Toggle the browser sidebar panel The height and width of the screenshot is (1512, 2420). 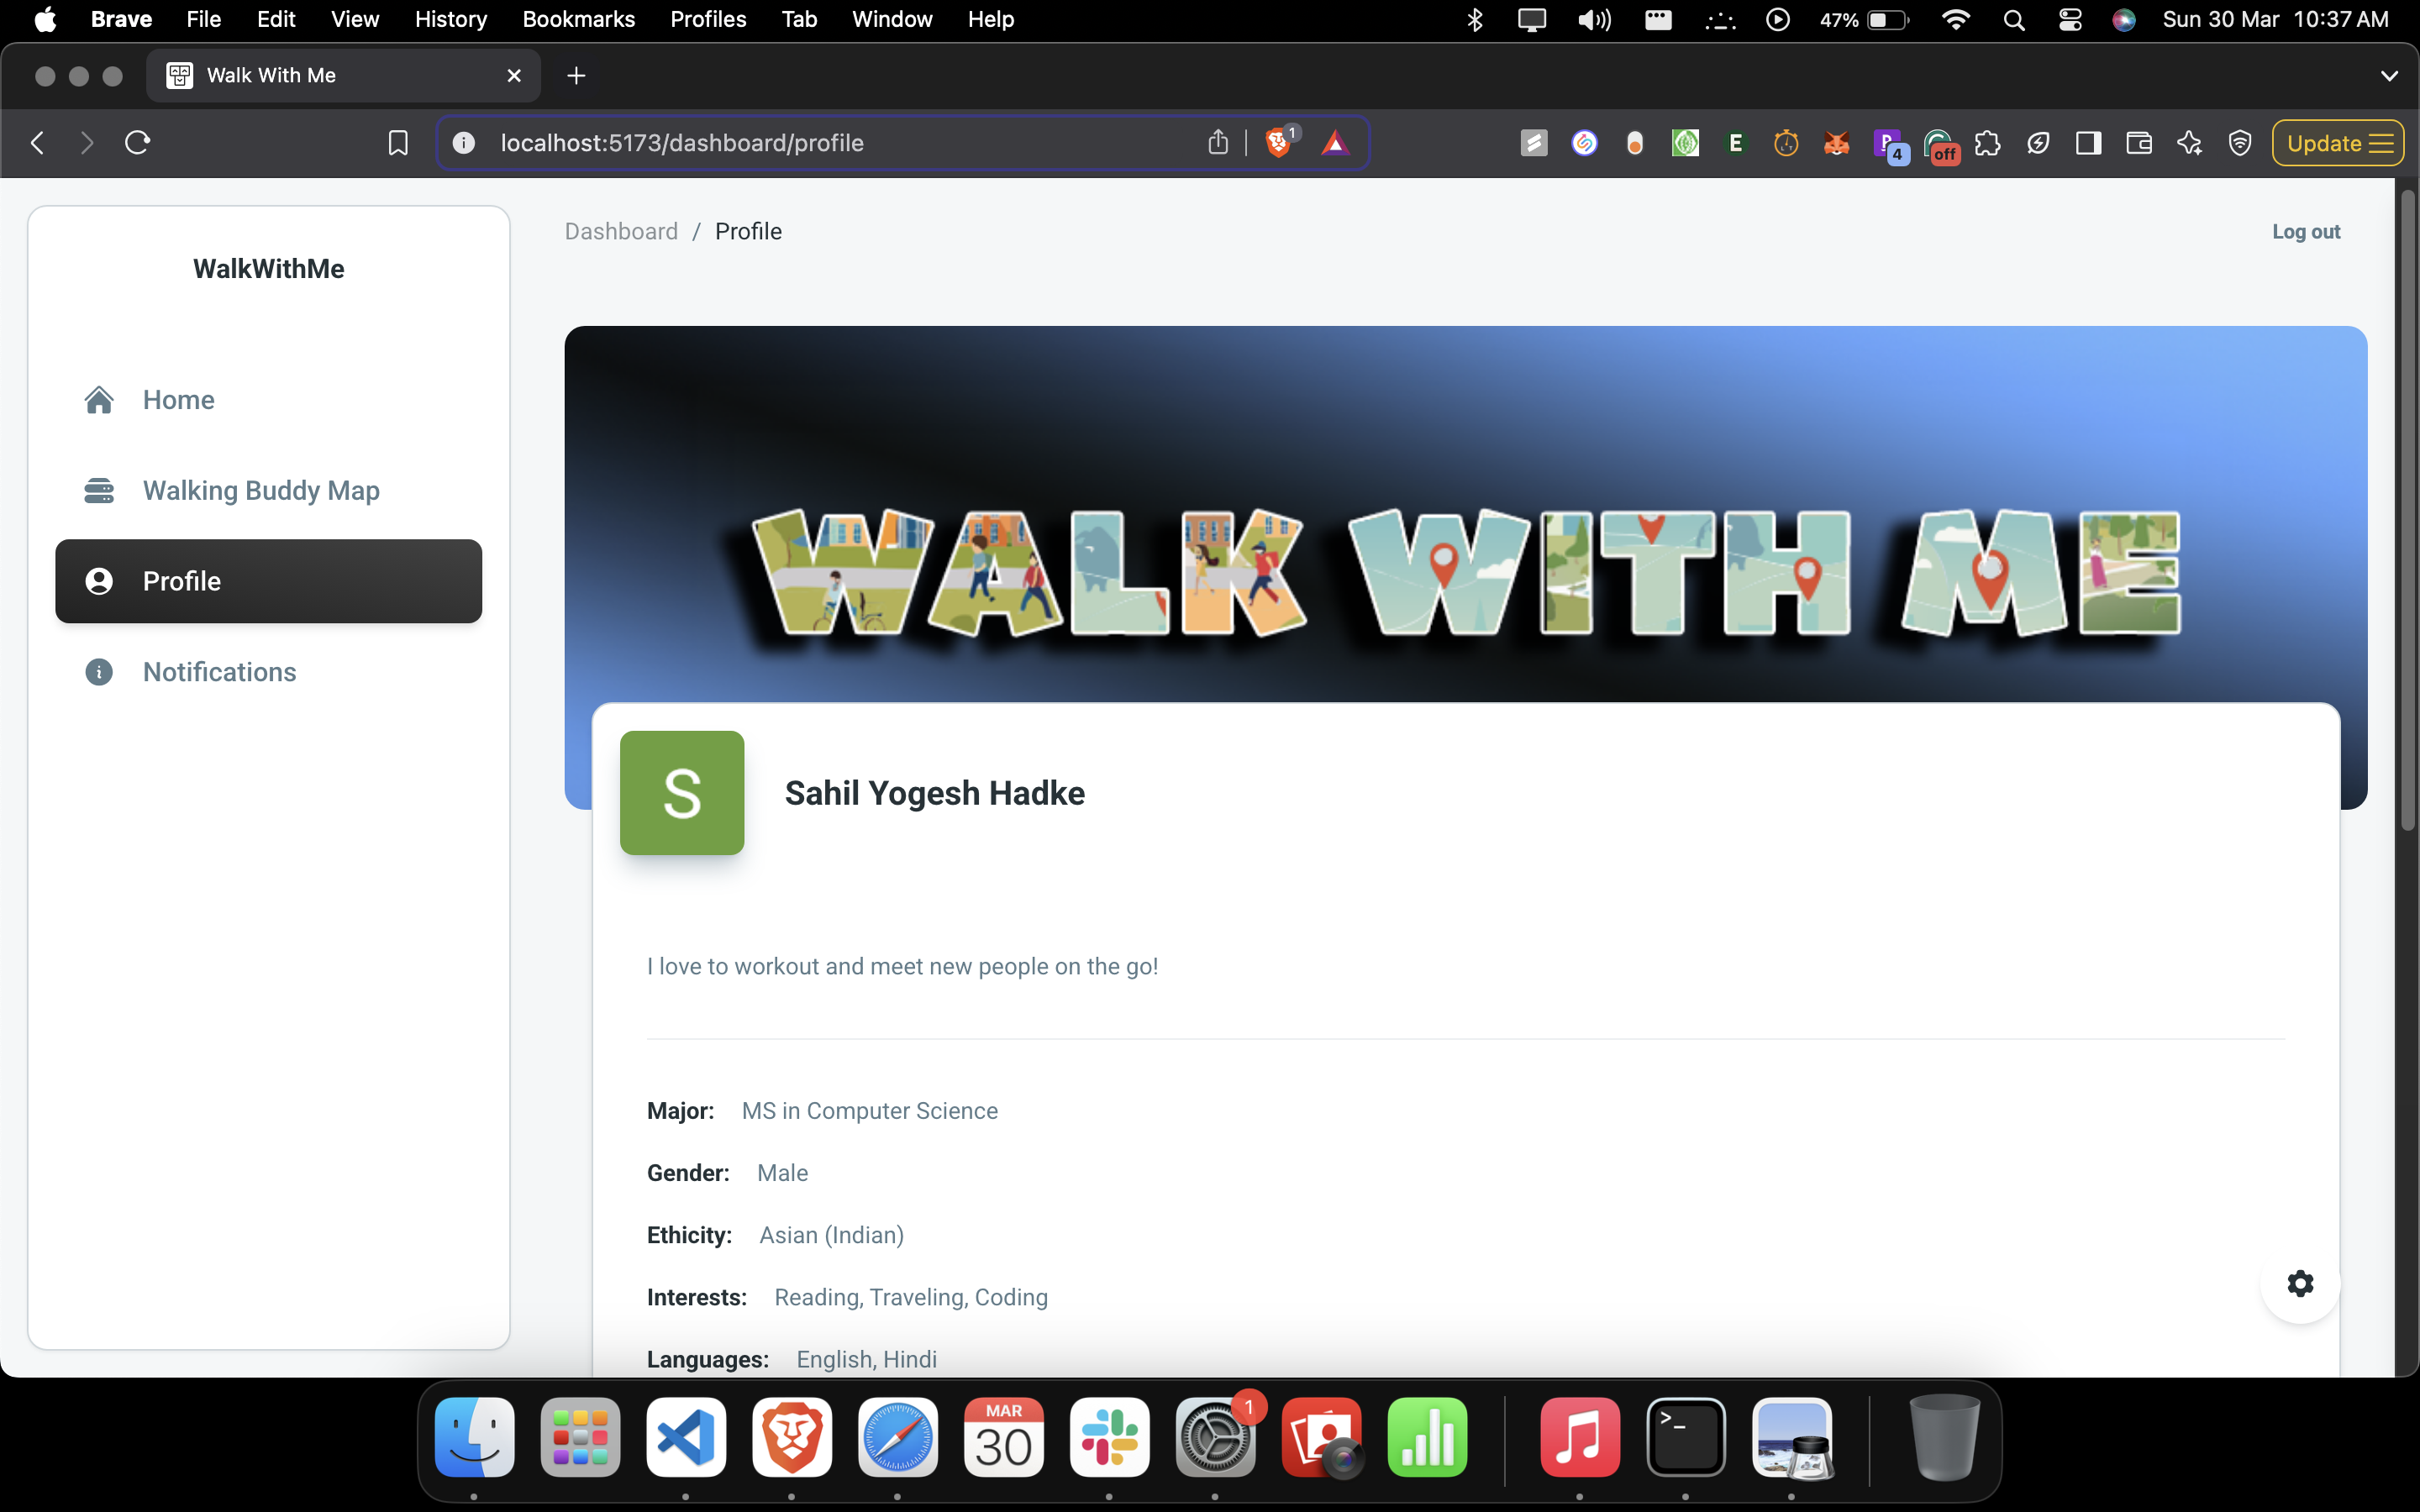(2088, 143)
